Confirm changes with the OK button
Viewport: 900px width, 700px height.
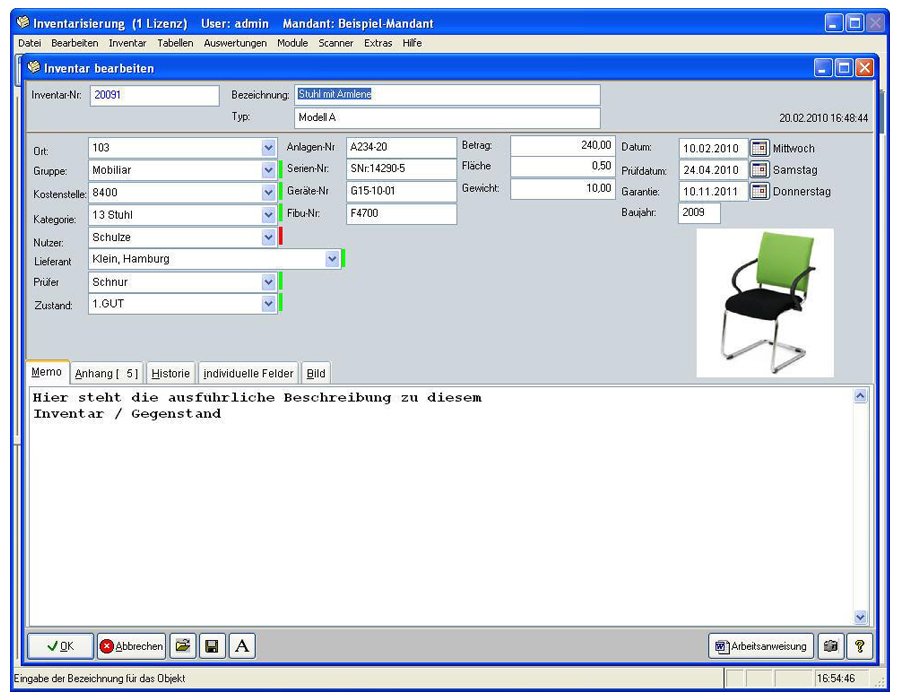point(58,646)
